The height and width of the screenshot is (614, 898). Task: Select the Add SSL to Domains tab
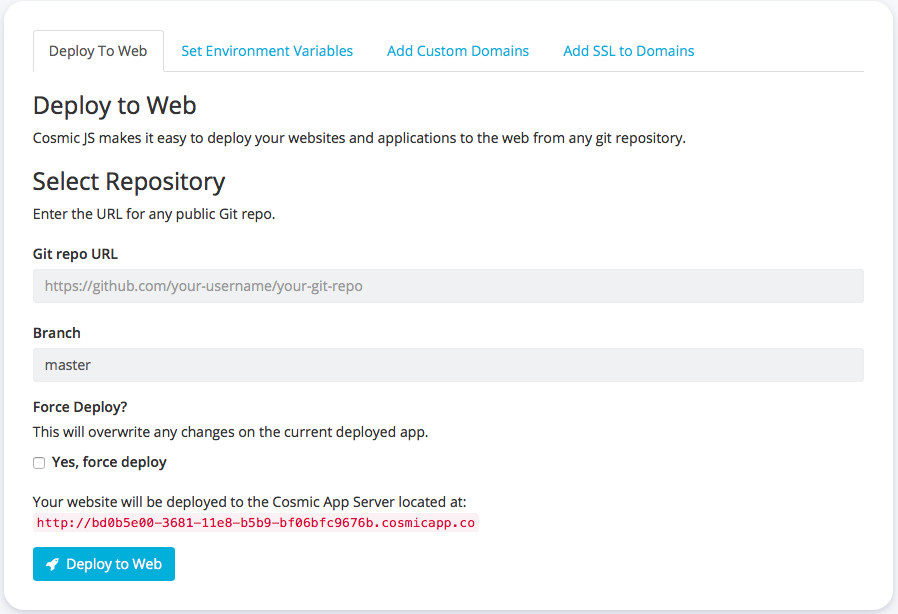628,51
